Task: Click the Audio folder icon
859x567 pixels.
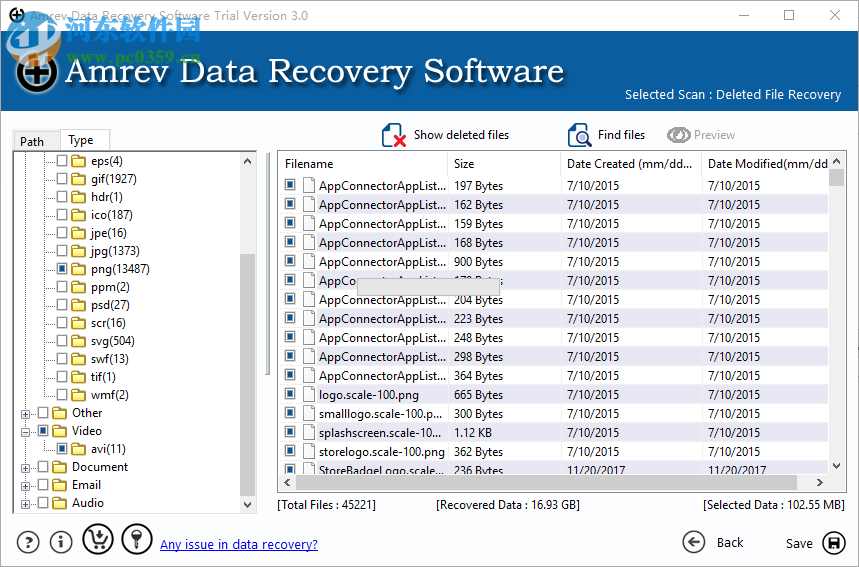Action: (x=60, y=503)
